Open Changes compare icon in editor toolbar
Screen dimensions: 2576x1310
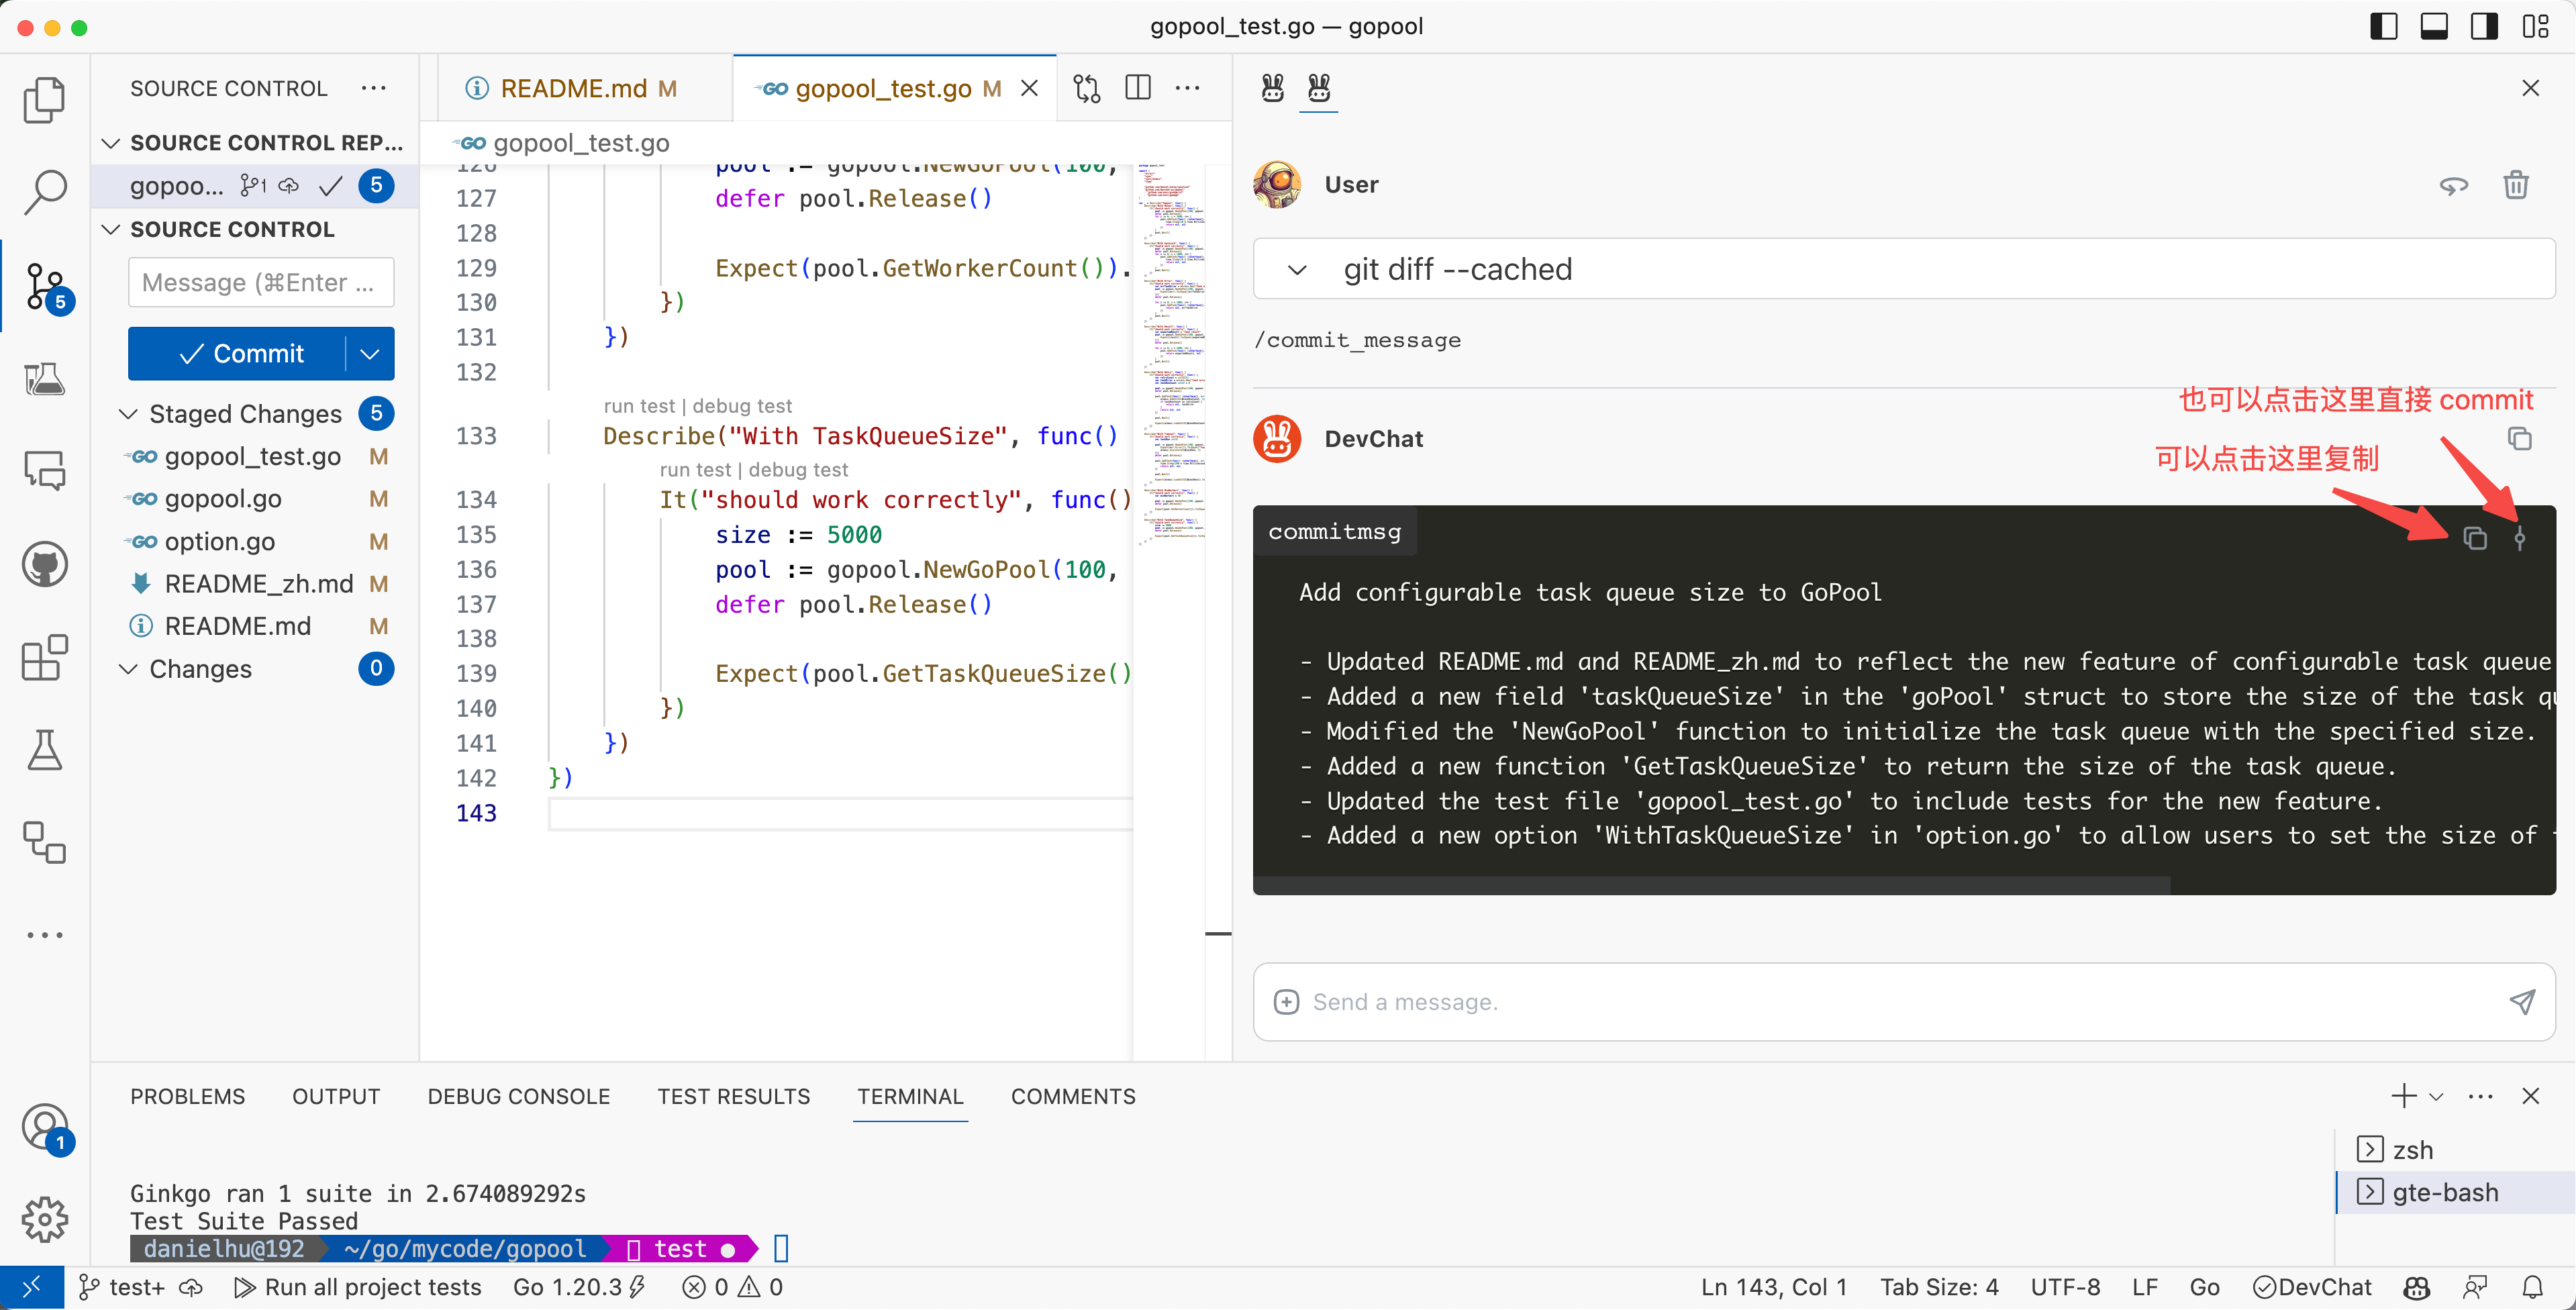click(1087, 88)
